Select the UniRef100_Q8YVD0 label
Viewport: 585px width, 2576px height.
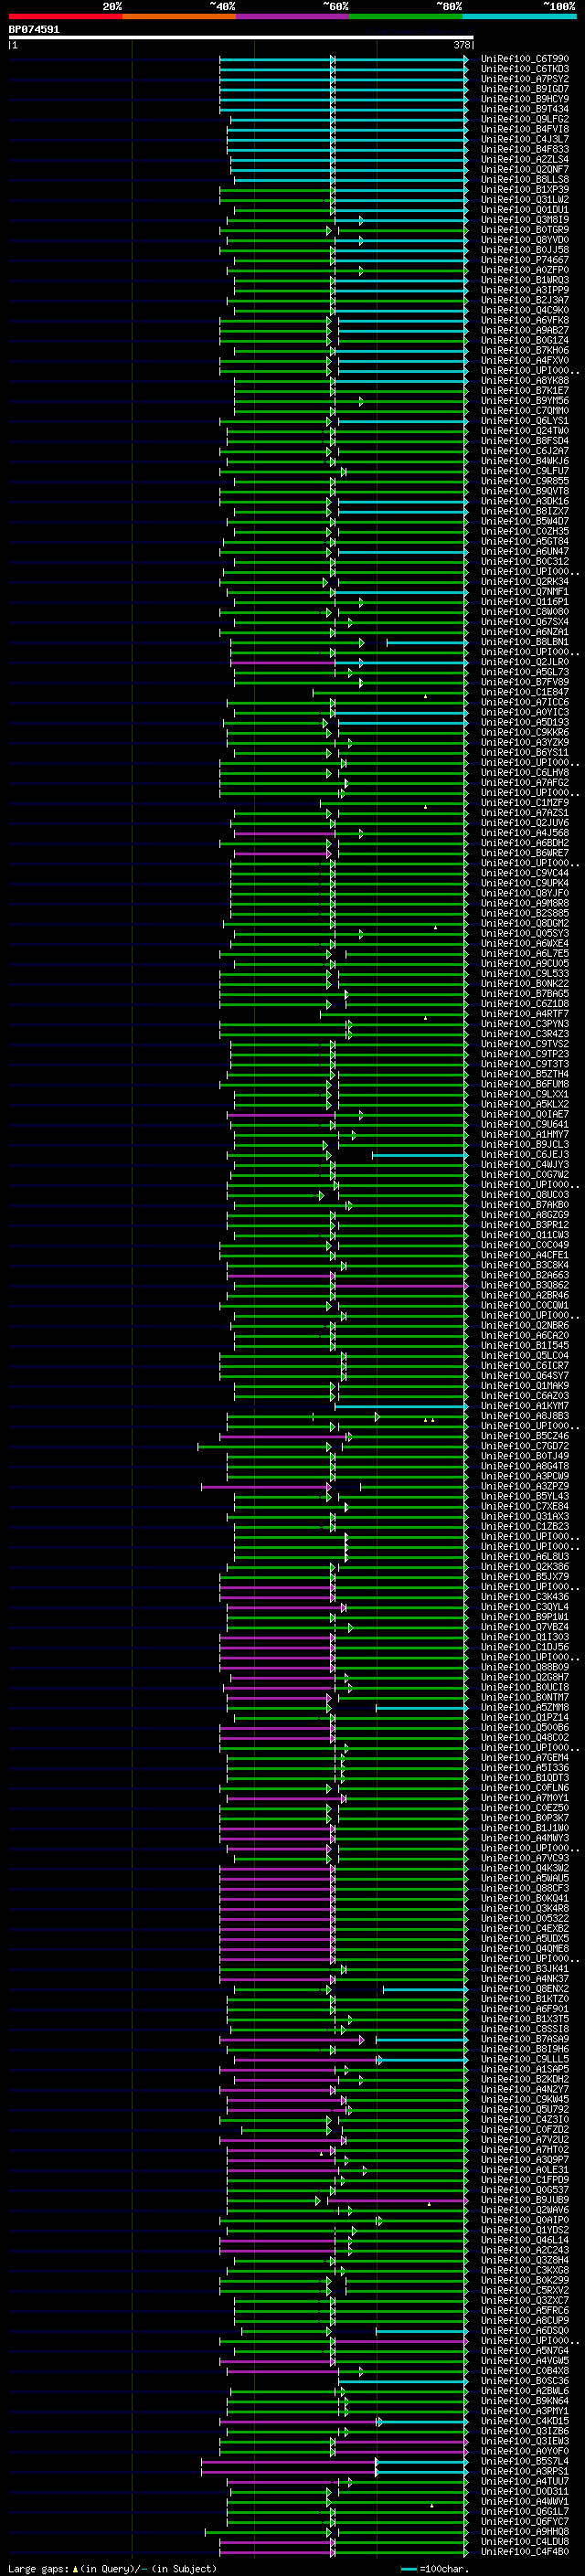click(525, 240)
